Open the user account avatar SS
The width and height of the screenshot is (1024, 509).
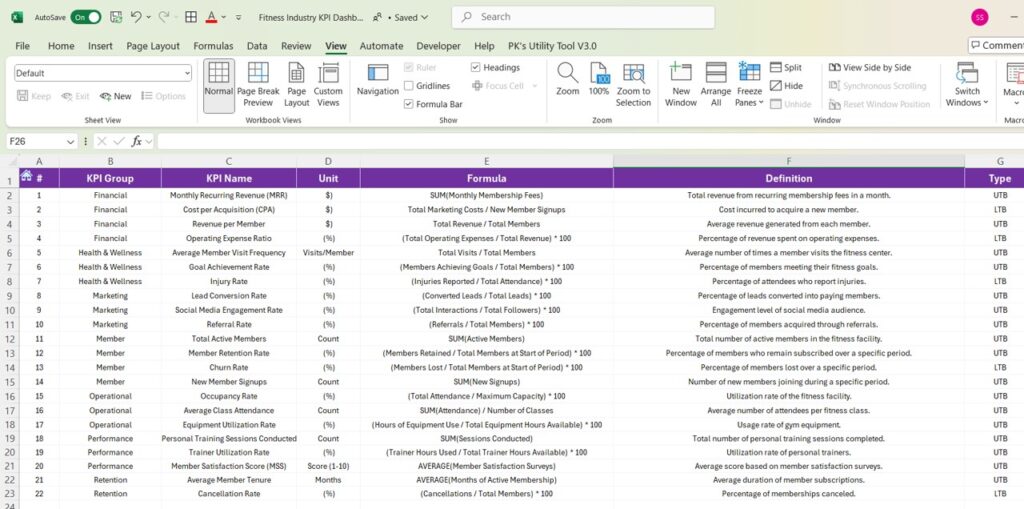(x=979, y=18)
